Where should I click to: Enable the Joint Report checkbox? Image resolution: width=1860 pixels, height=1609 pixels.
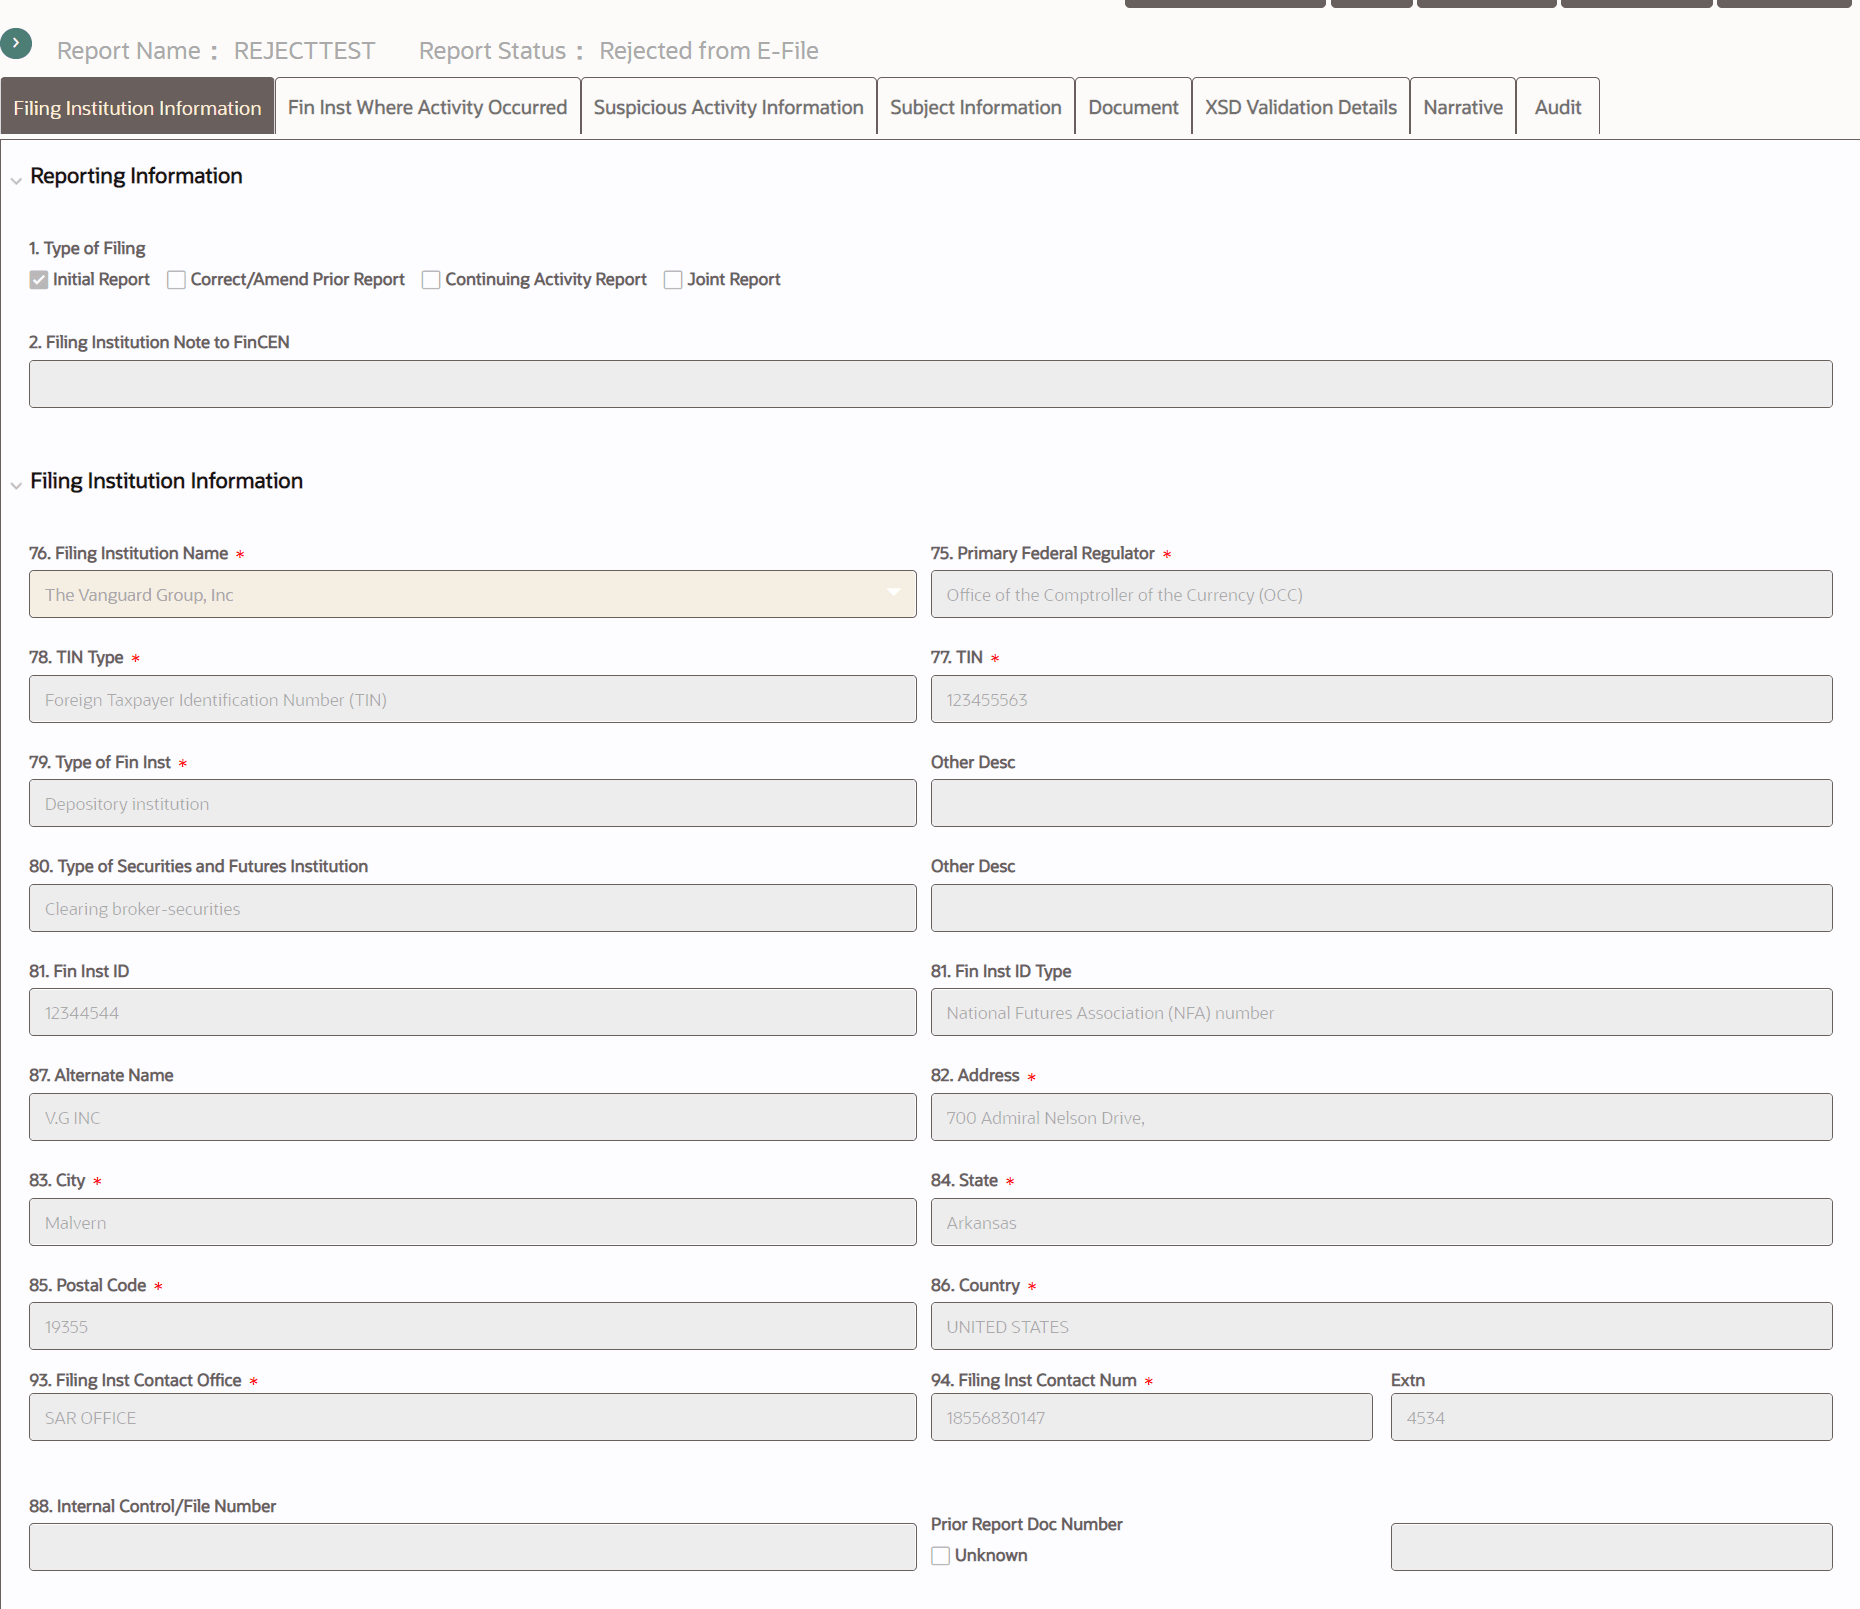673,280
